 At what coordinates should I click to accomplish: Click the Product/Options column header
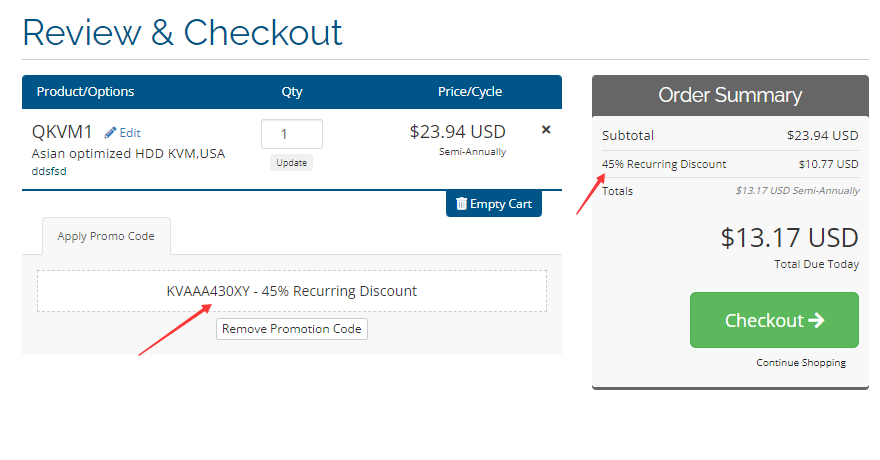coord(85,92)
